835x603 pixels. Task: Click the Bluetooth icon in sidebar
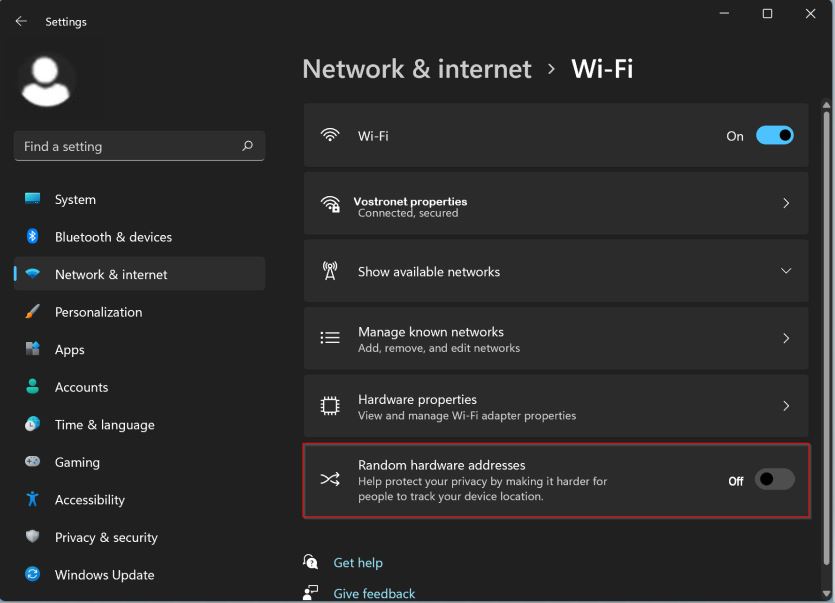(32, 236)
